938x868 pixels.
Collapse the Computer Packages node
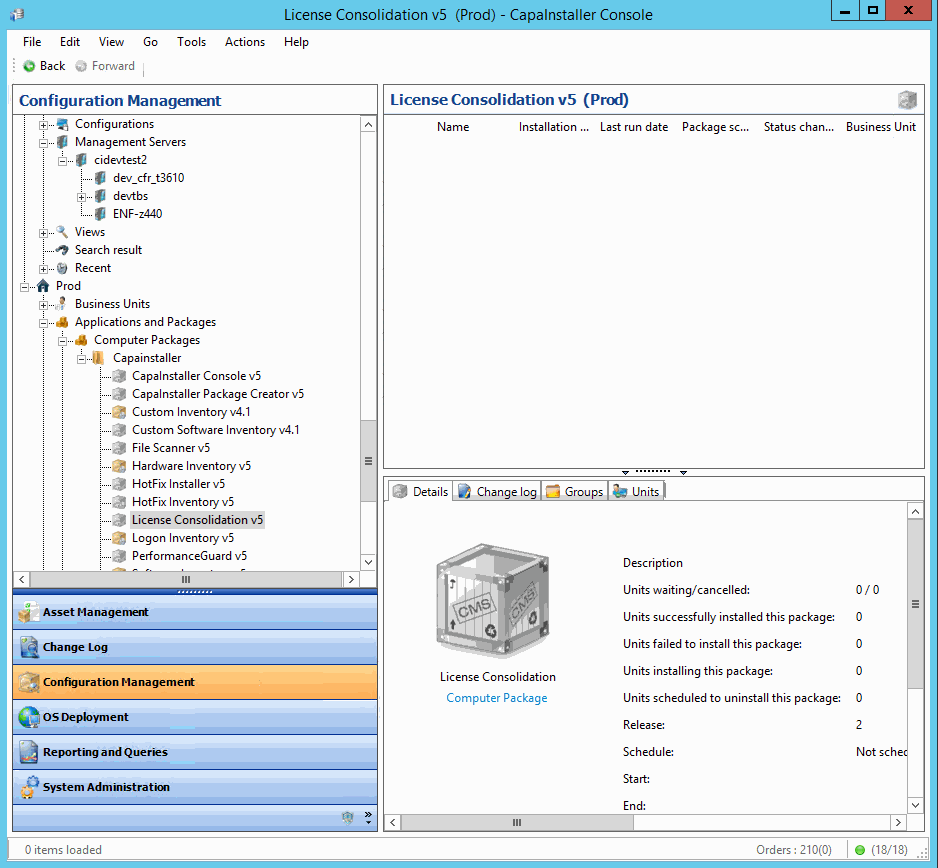pos(63,340)
